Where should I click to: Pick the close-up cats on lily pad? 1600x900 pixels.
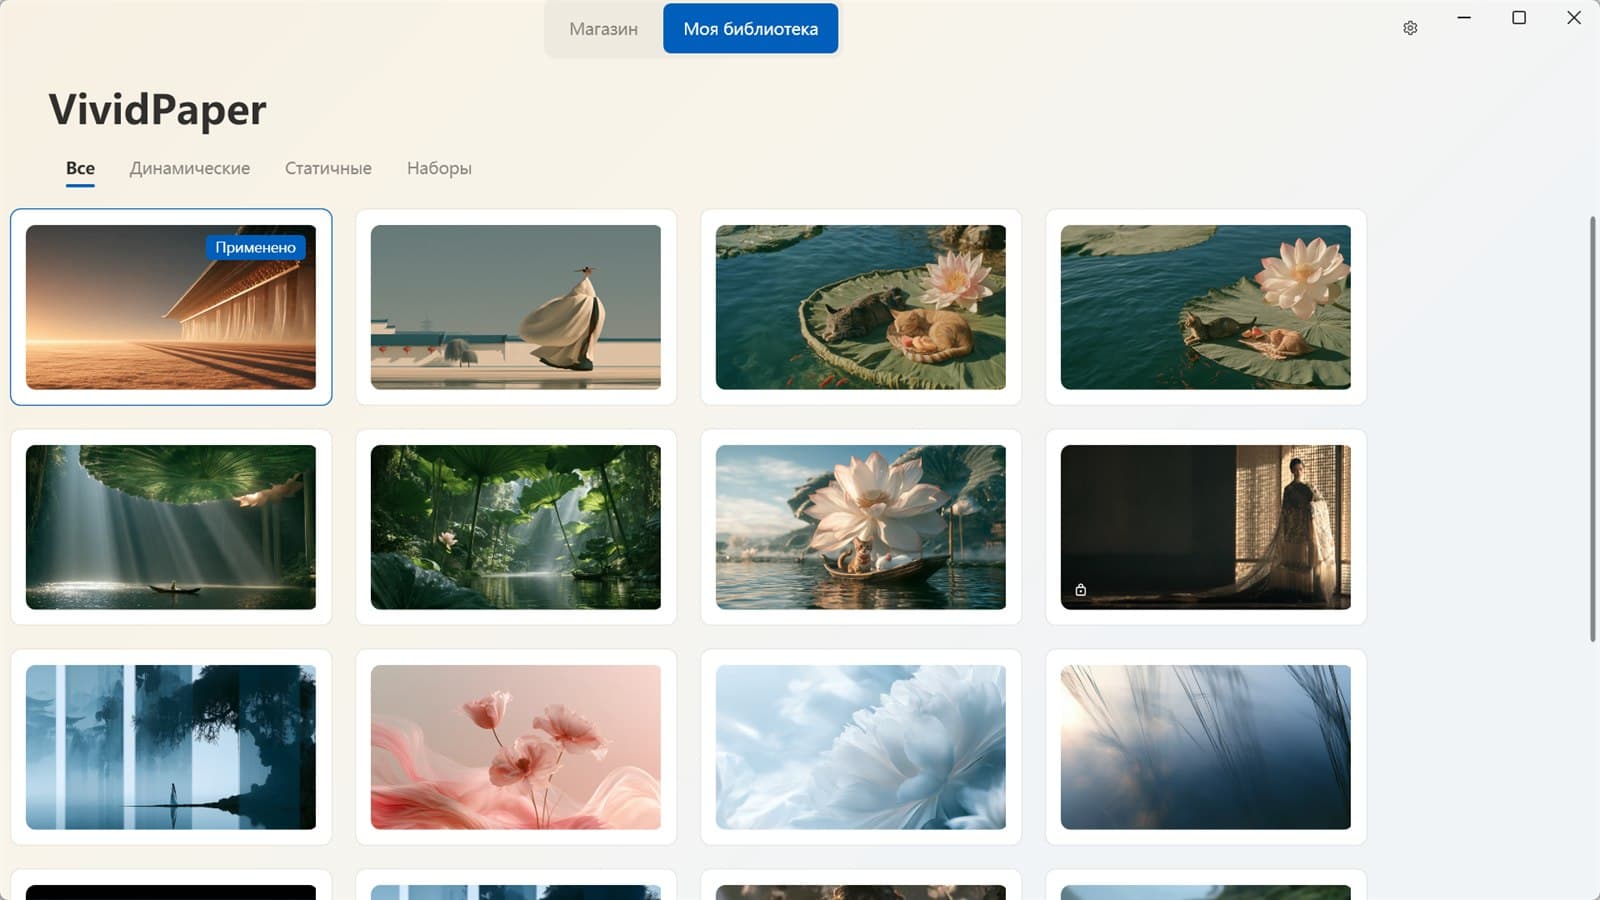pyautogui.click(x=861, y=307)
